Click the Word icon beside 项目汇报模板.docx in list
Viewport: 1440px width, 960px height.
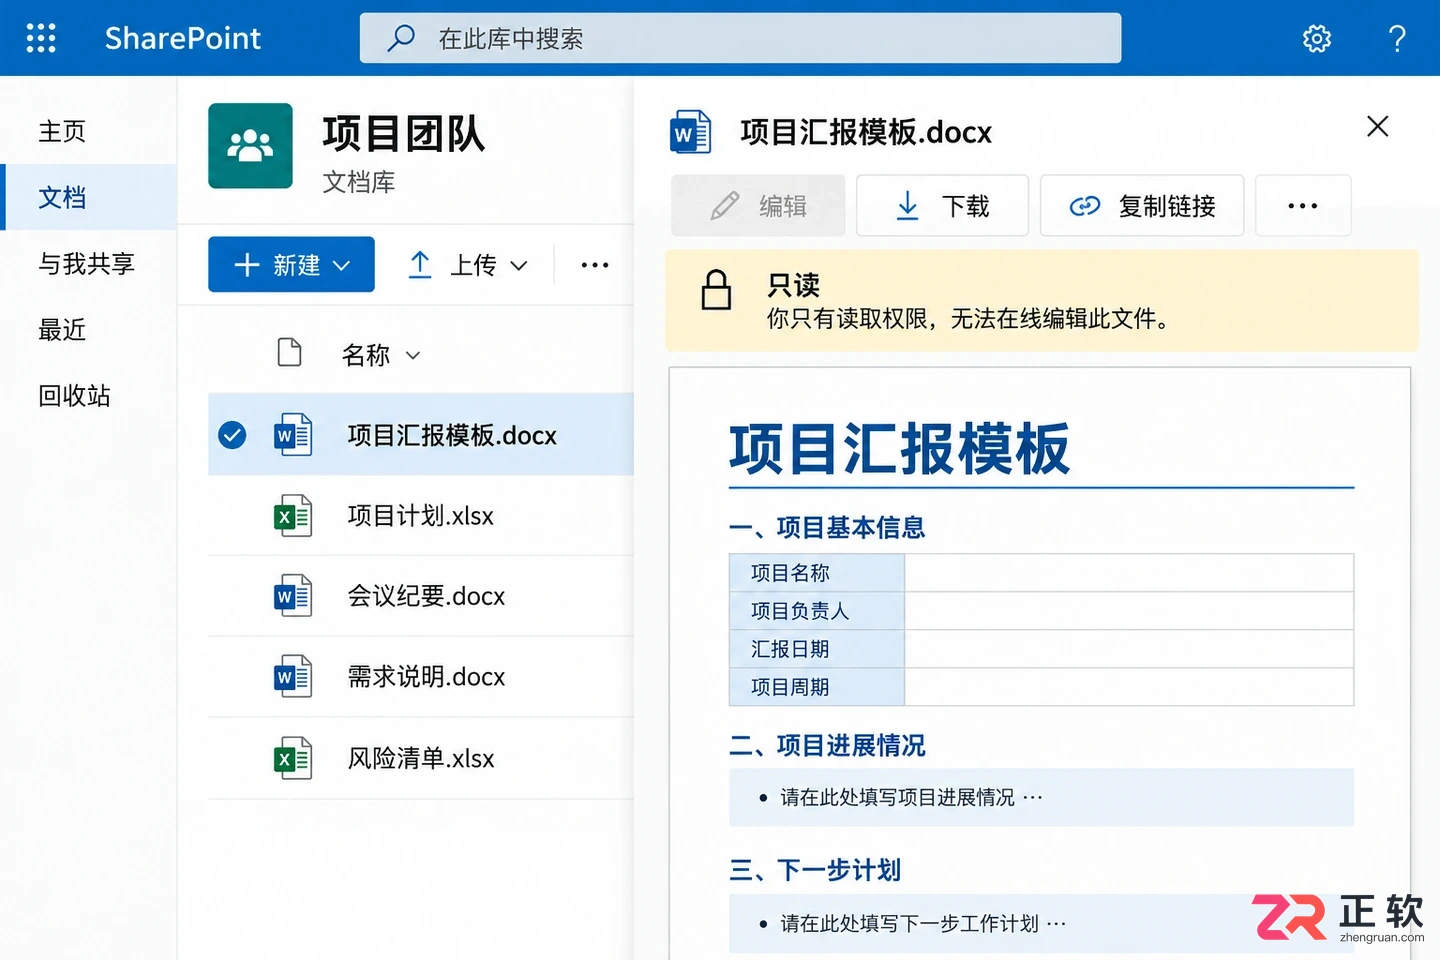pyautogui.click(x=293, y=435)
